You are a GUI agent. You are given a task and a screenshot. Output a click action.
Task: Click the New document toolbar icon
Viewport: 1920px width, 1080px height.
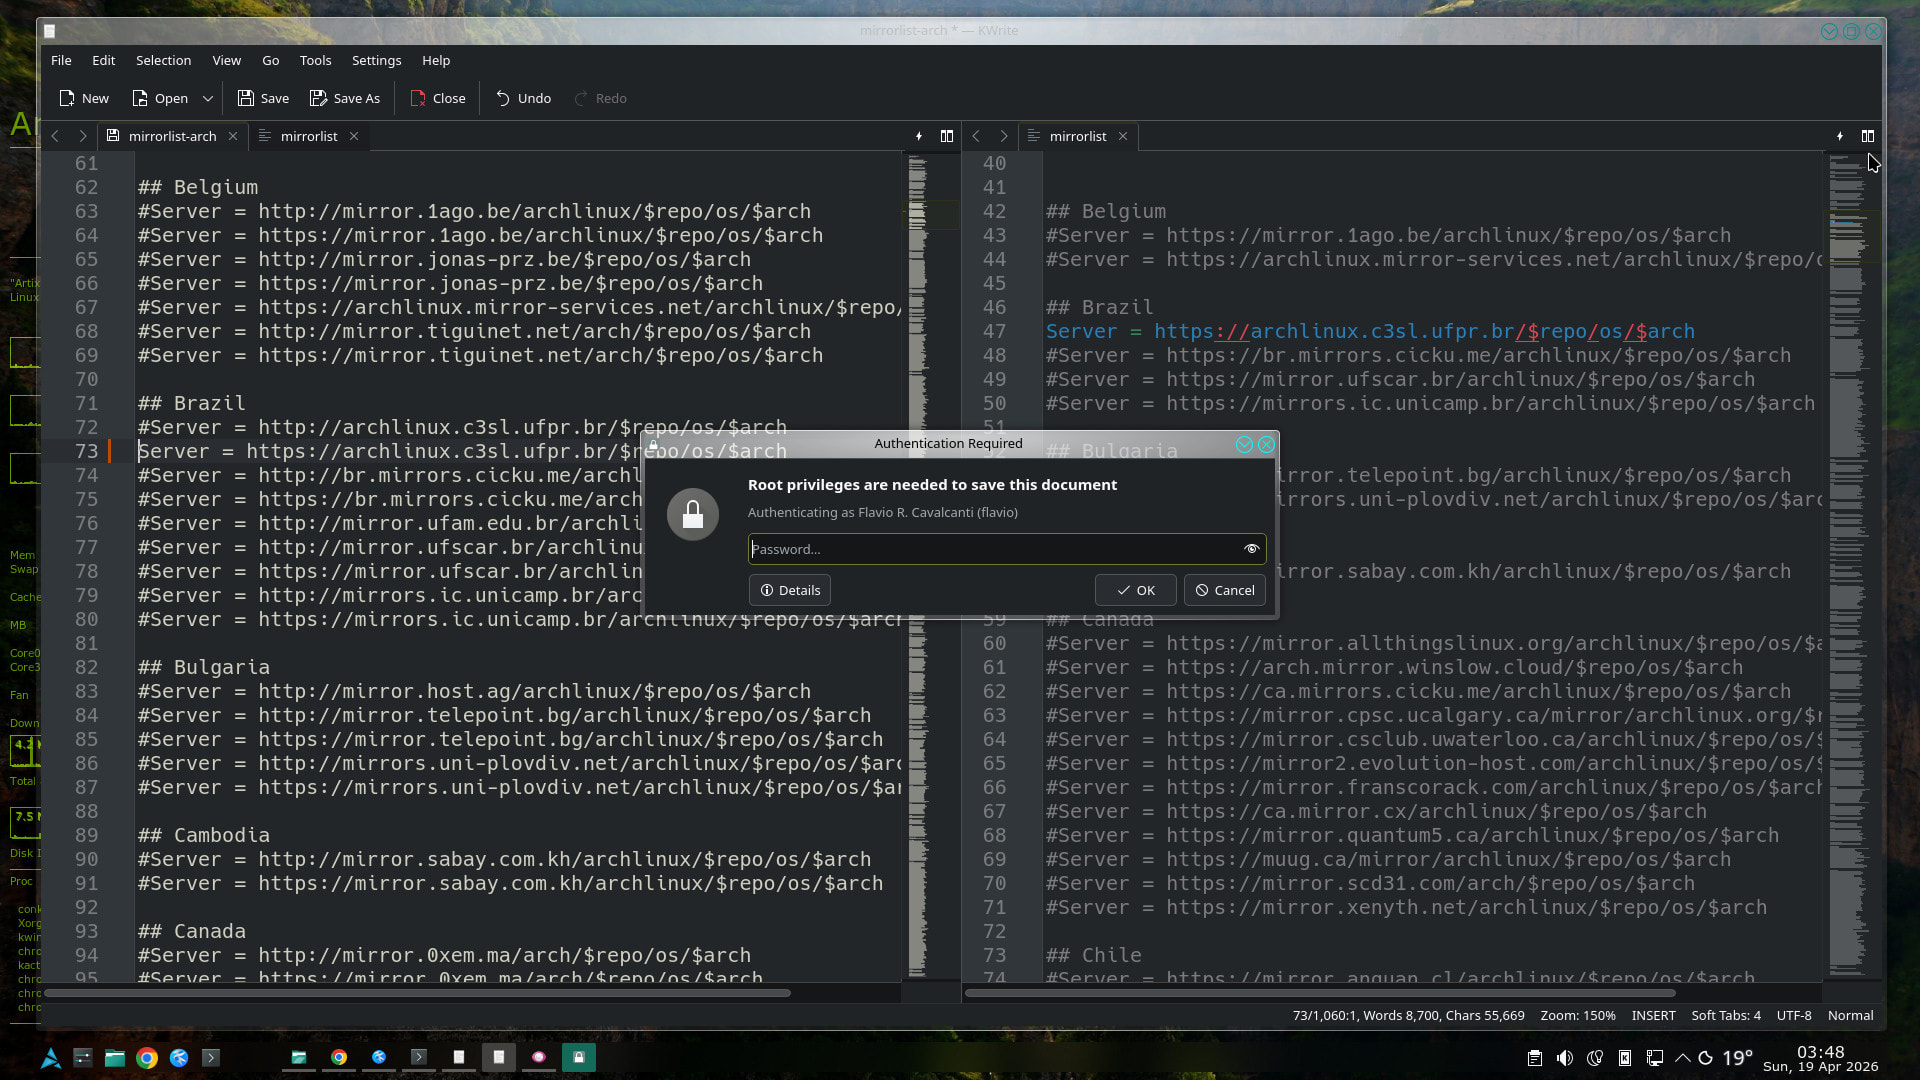point(67,98)
